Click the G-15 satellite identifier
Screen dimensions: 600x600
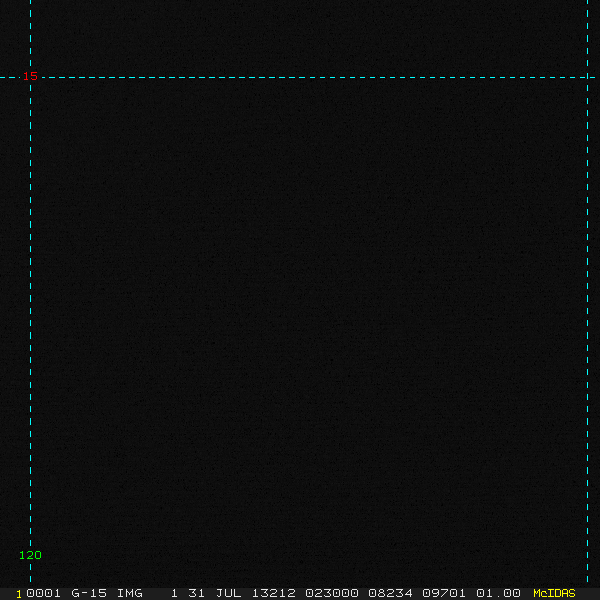pos(87,593)
